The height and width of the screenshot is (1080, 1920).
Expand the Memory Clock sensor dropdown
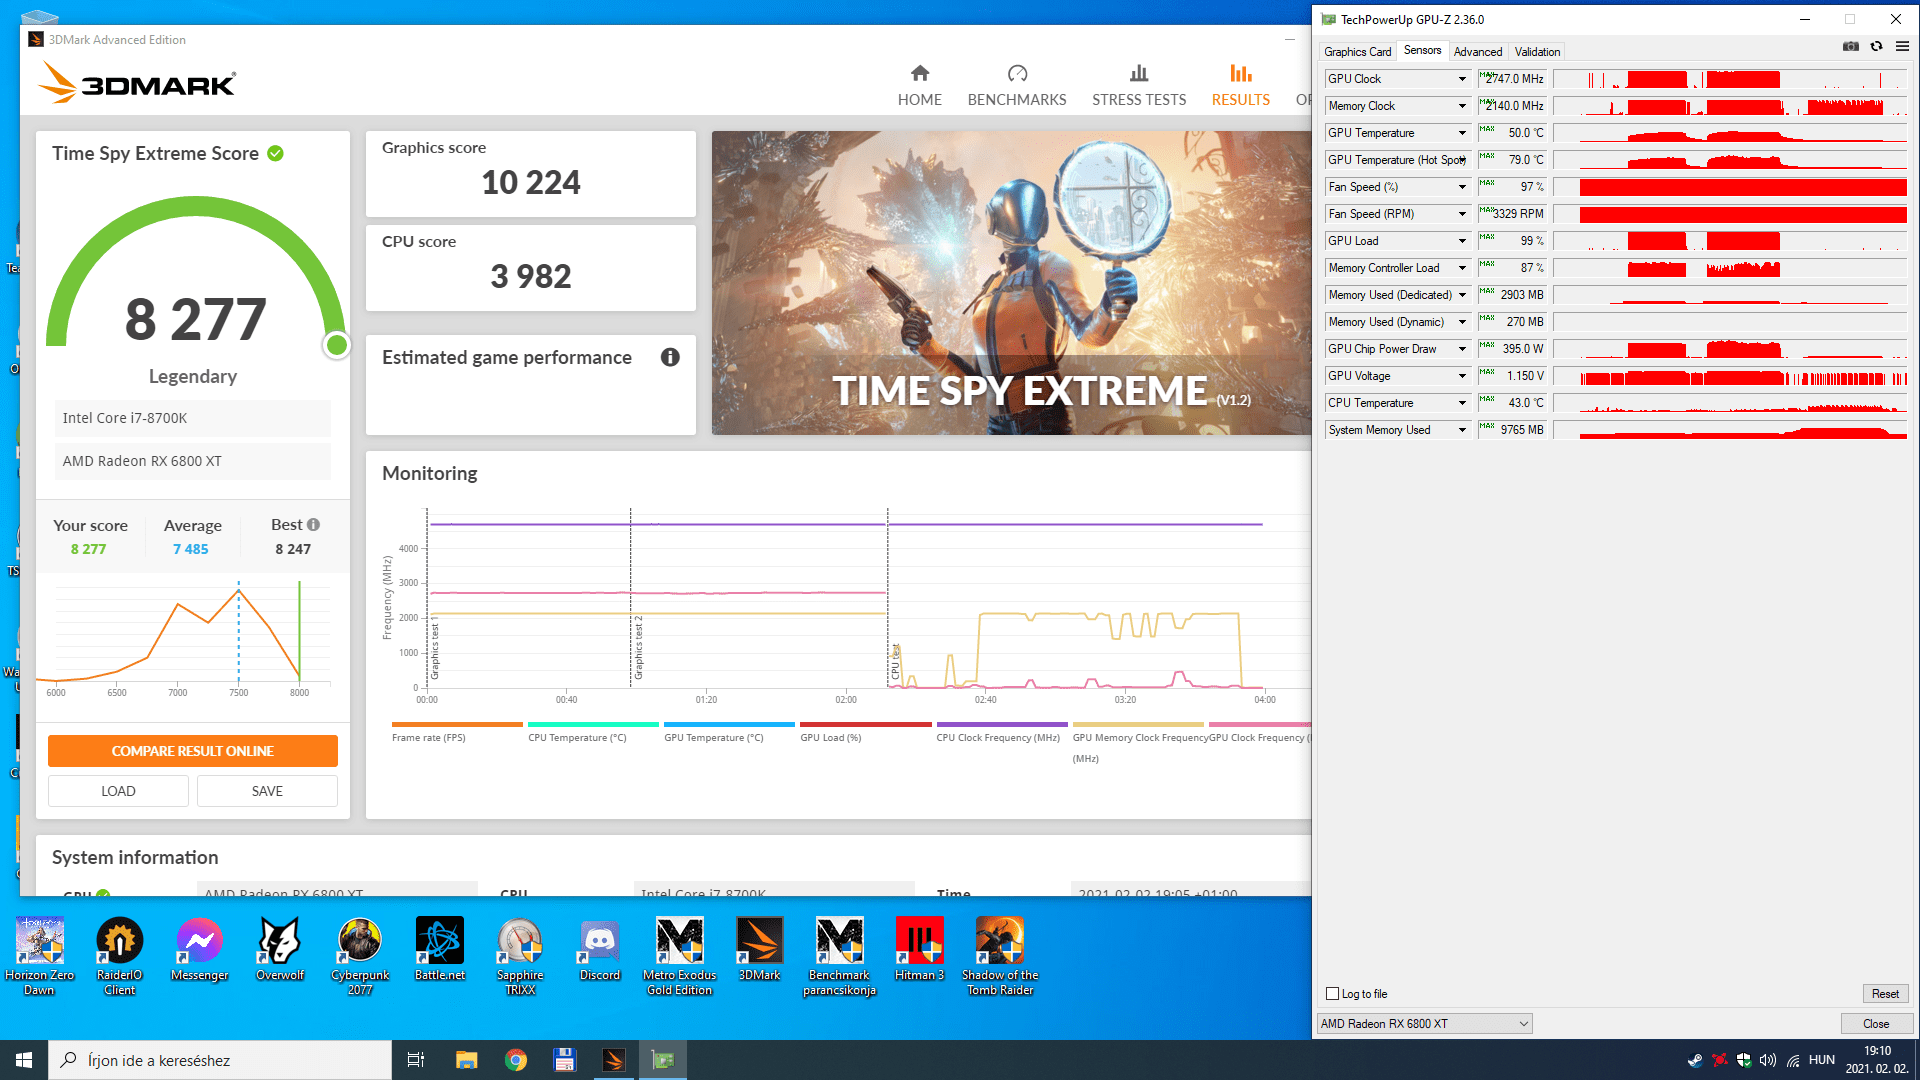pyautogui.click(x=1462, y=106)
